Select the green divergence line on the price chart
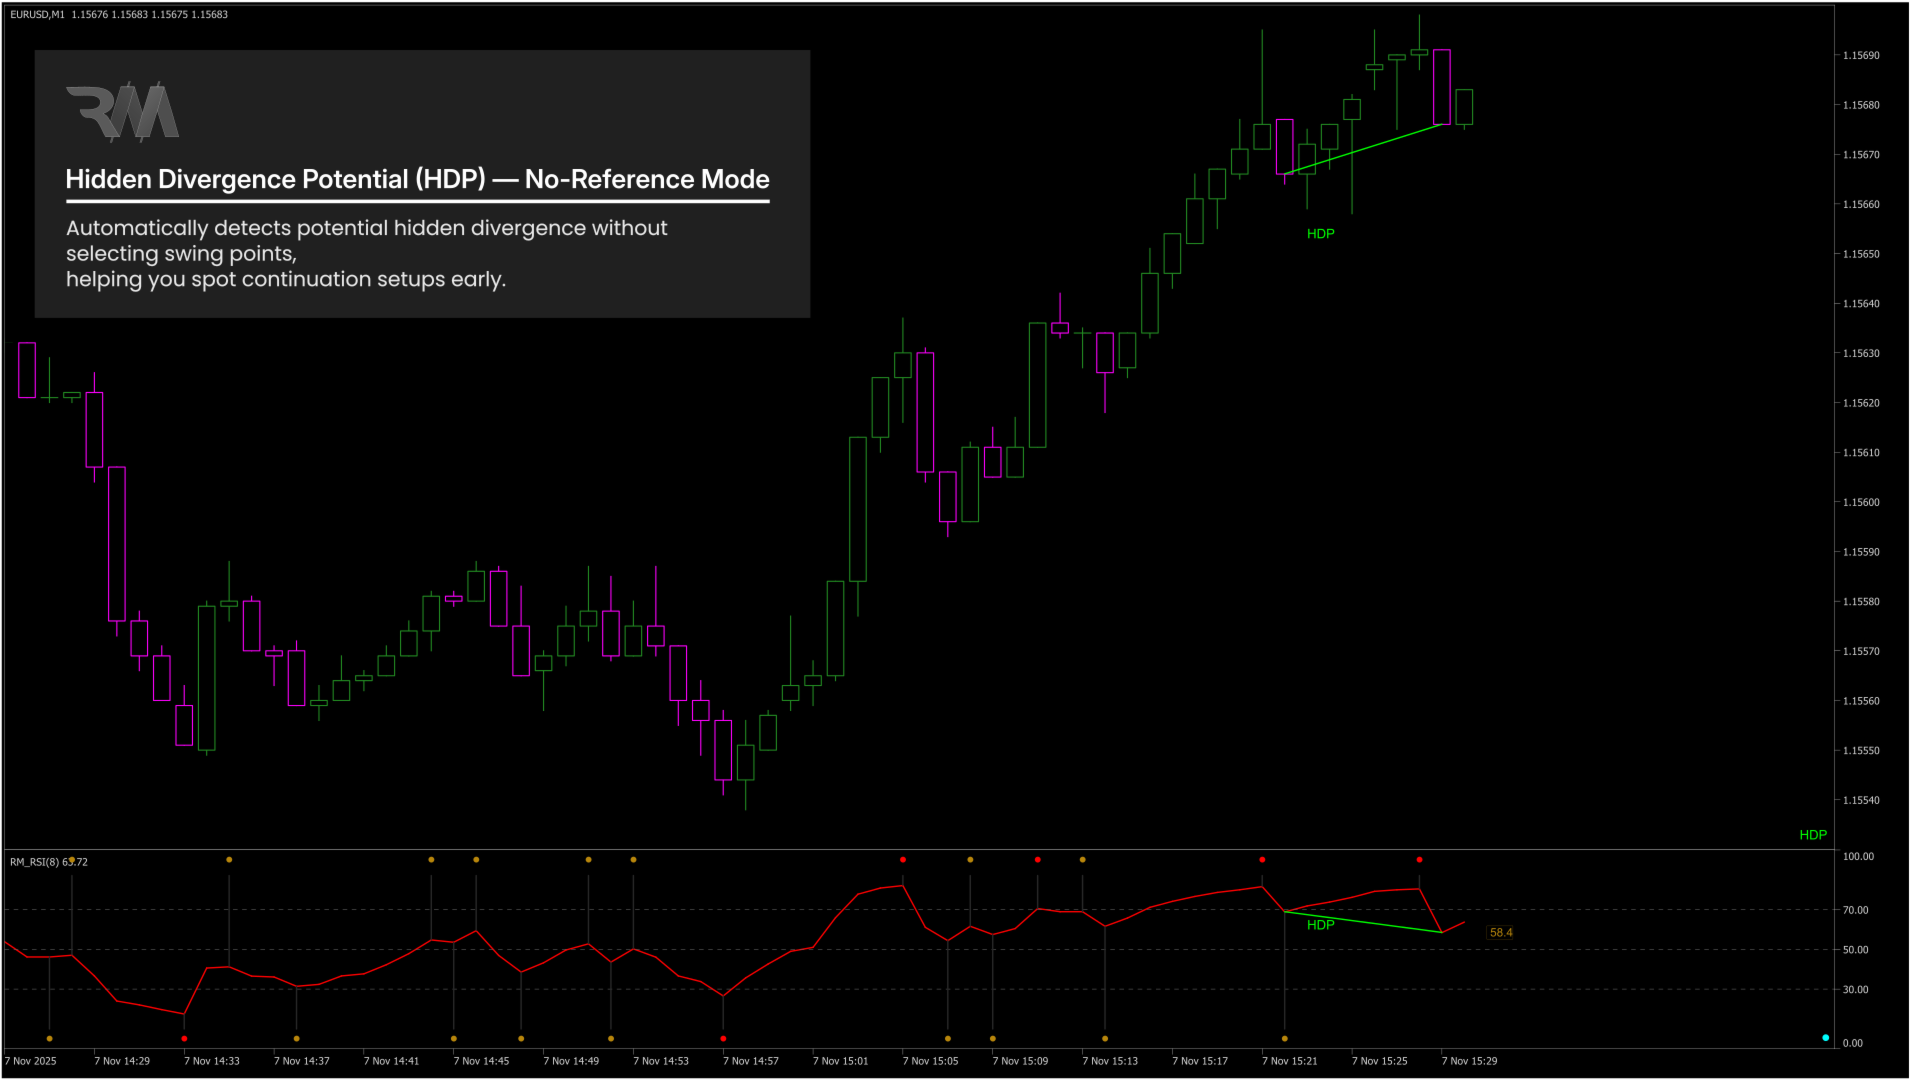This screenshot has height=1080, width=1911. pyautogui.click(x=1362, y=149)
